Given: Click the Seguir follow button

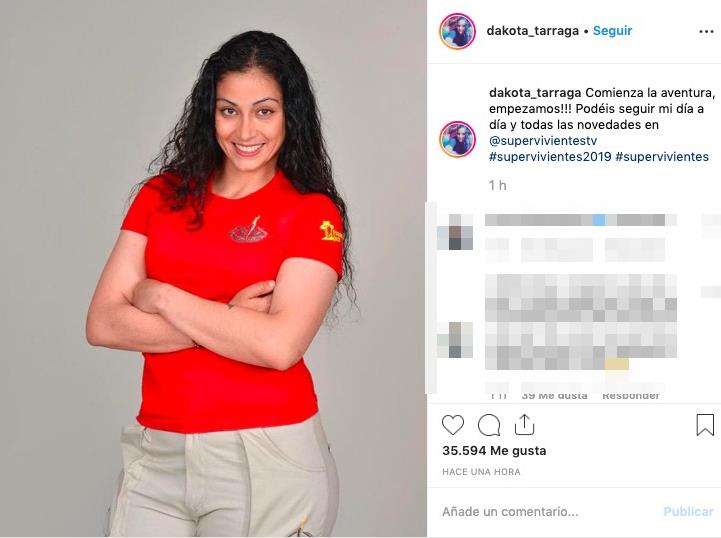Looking at the screenshot, I should 612,31.
